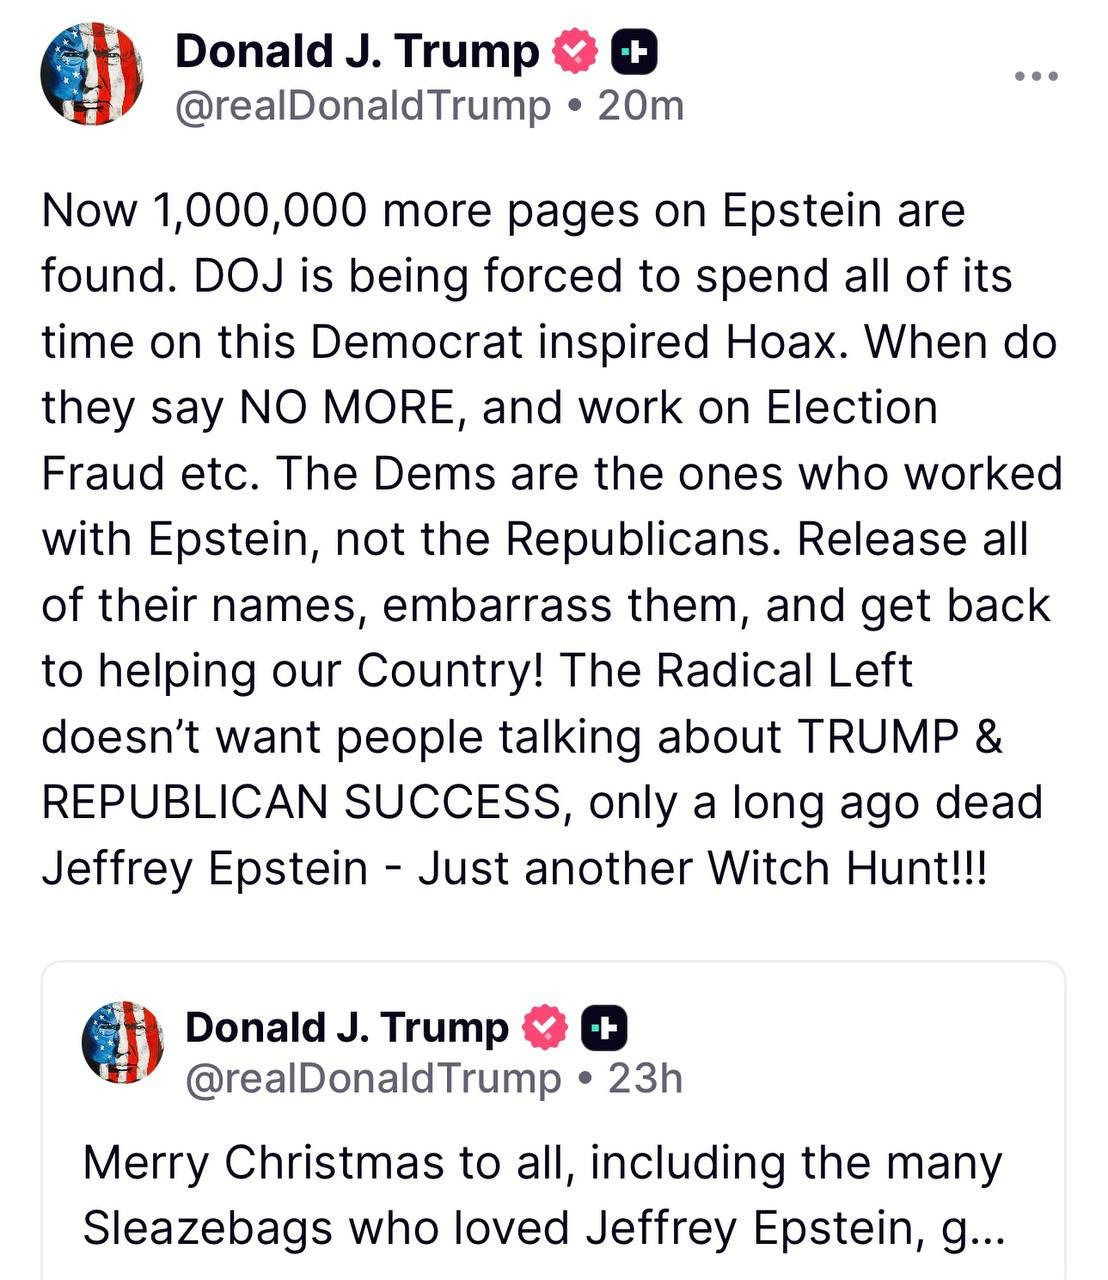Open the @realDonaldTrump handle beside the 23h timestamp
Image resolution: width=1108 pixels, height=1280 pixels.
pyautogui.click(x=373, y=1078)
